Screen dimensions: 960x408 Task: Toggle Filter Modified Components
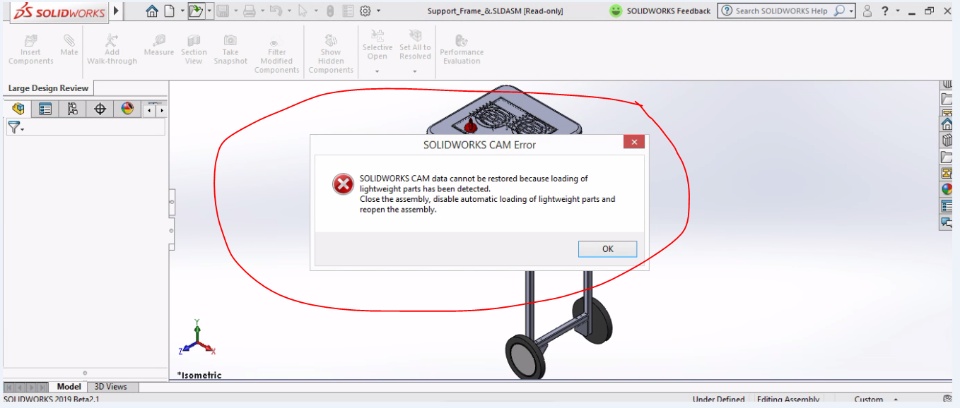[277, 56]
